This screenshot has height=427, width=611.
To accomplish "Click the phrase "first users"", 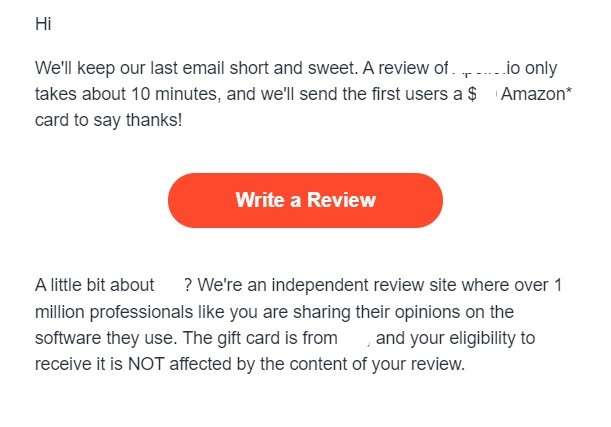I will 406,94.
